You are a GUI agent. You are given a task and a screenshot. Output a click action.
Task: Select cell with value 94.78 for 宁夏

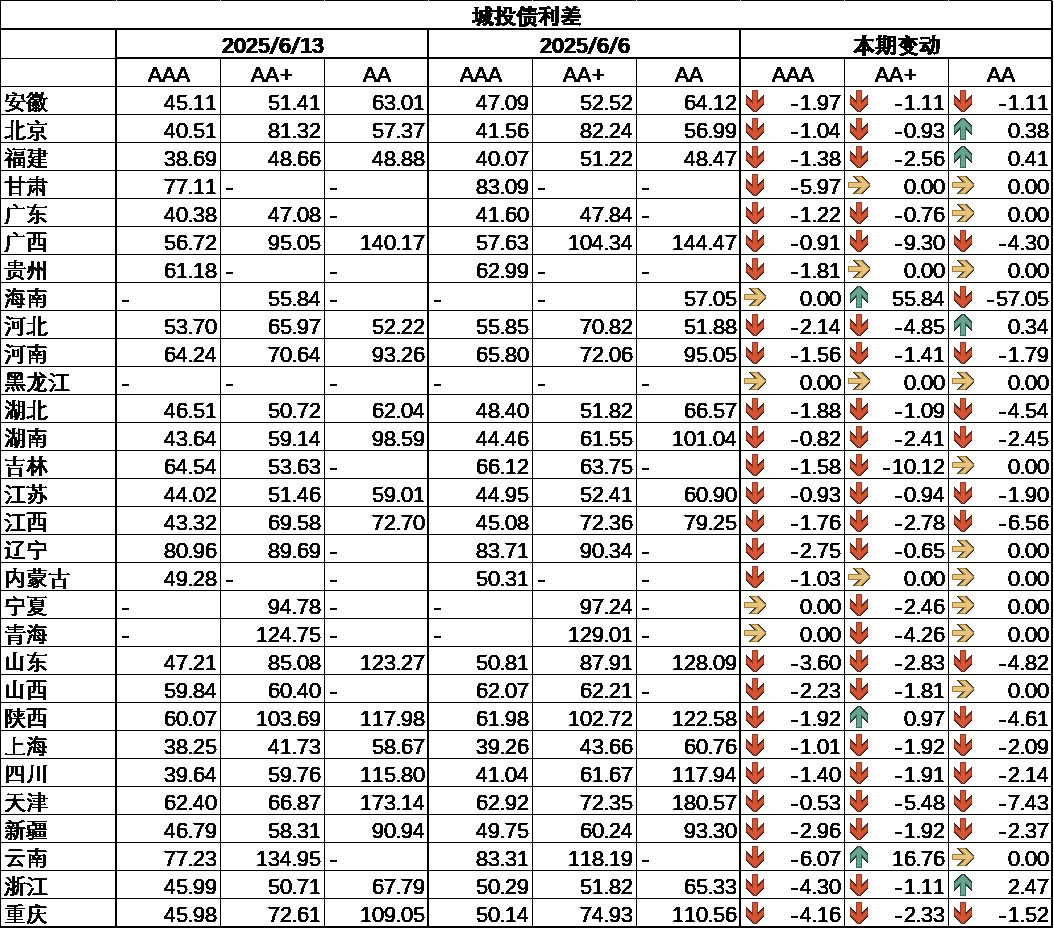coord(272,606)
